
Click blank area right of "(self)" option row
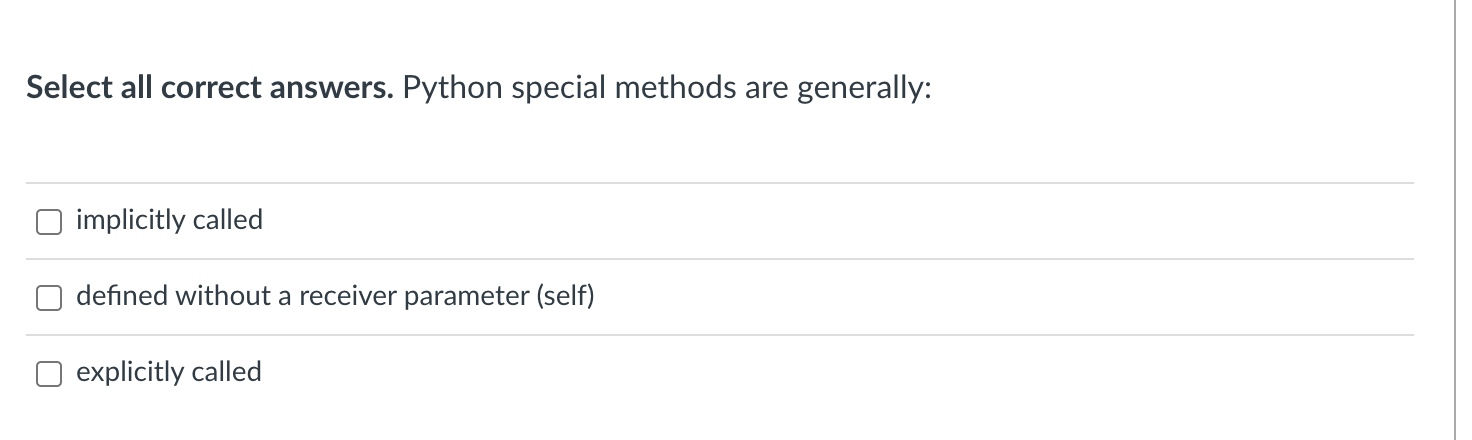coord(1000,297)
